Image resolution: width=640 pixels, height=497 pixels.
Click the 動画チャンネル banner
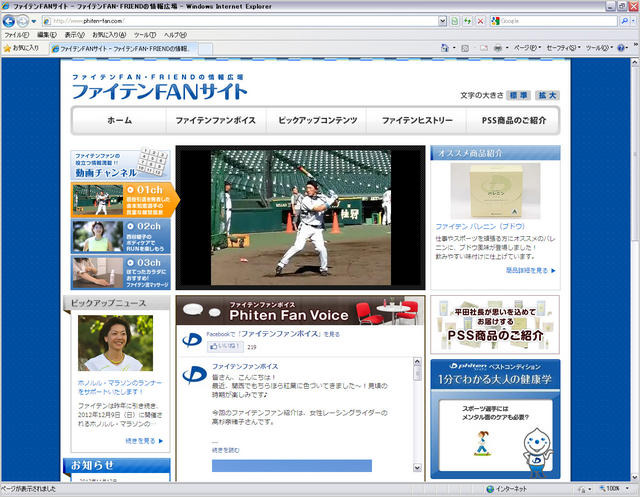[120, 164]
